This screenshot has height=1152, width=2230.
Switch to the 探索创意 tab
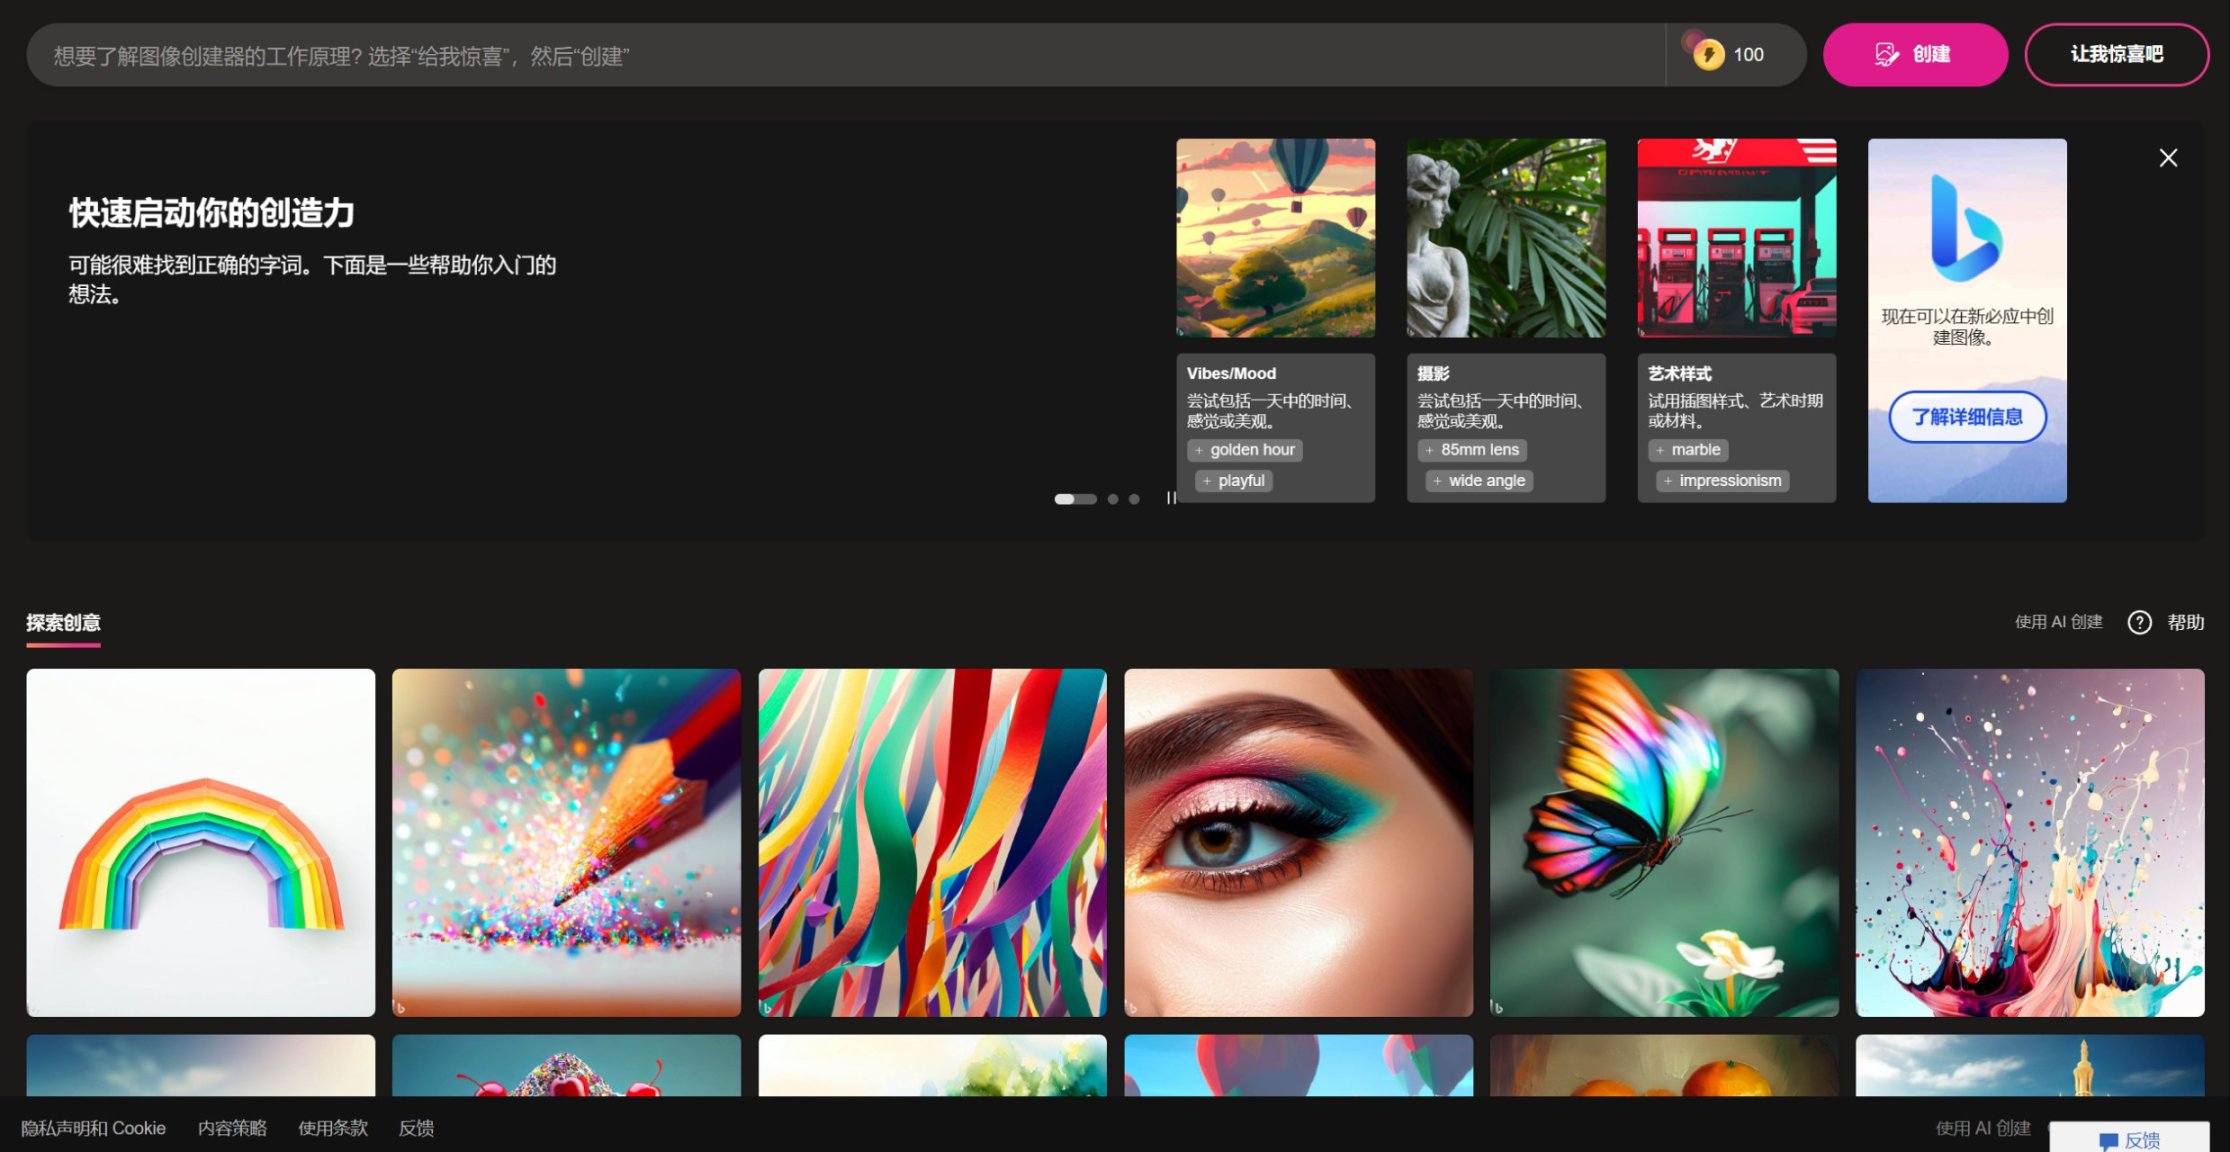tap(63, 623)
